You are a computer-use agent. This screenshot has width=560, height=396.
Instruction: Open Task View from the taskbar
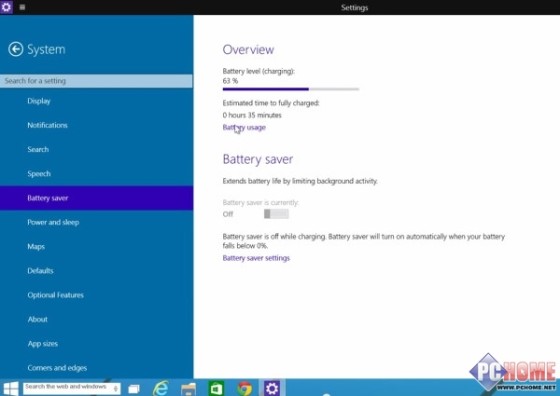click(134, 389)
